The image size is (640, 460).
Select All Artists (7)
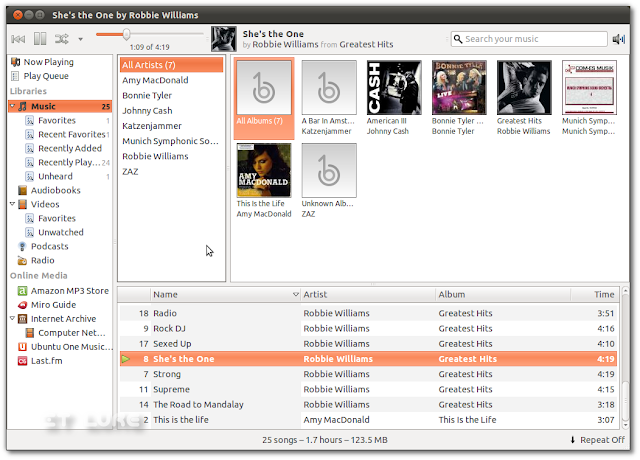(x=171, y=65)
